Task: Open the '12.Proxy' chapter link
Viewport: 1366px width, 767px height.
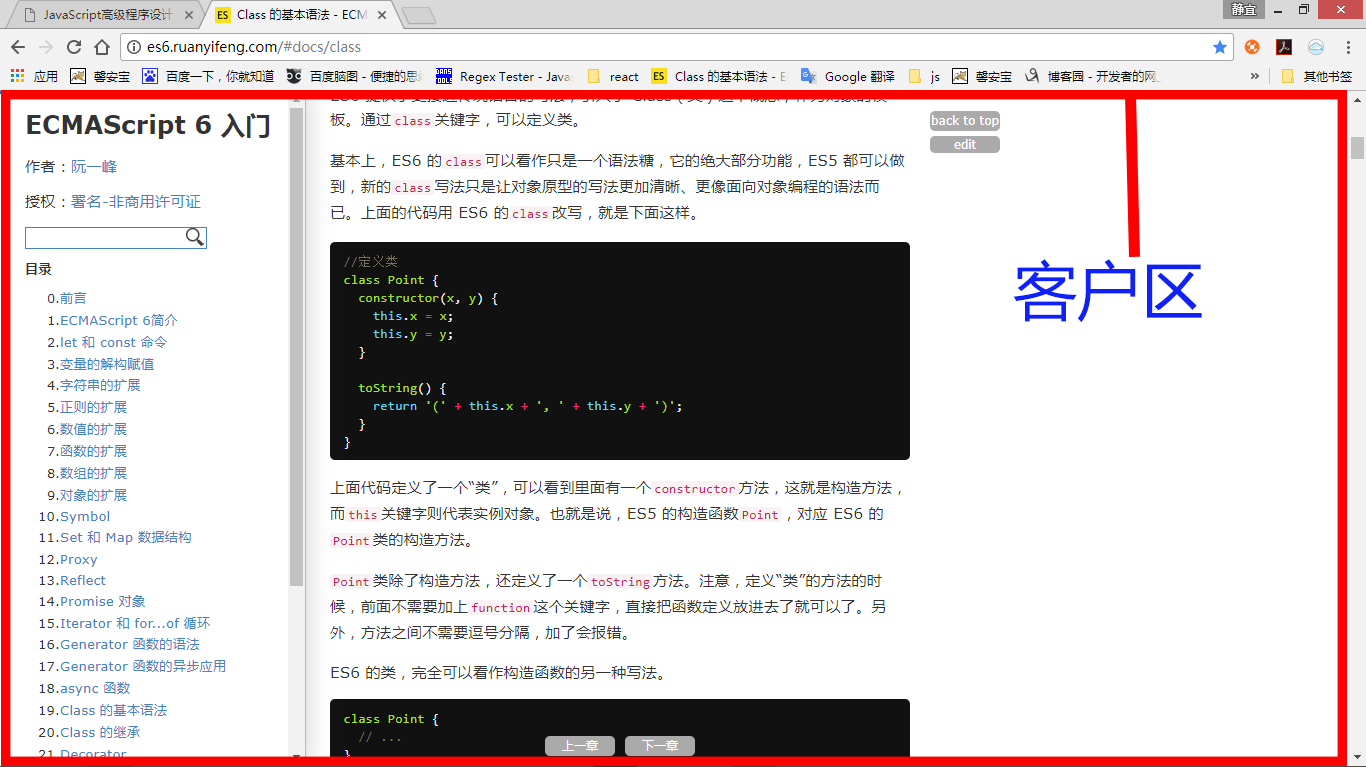Action: point(68,559)
